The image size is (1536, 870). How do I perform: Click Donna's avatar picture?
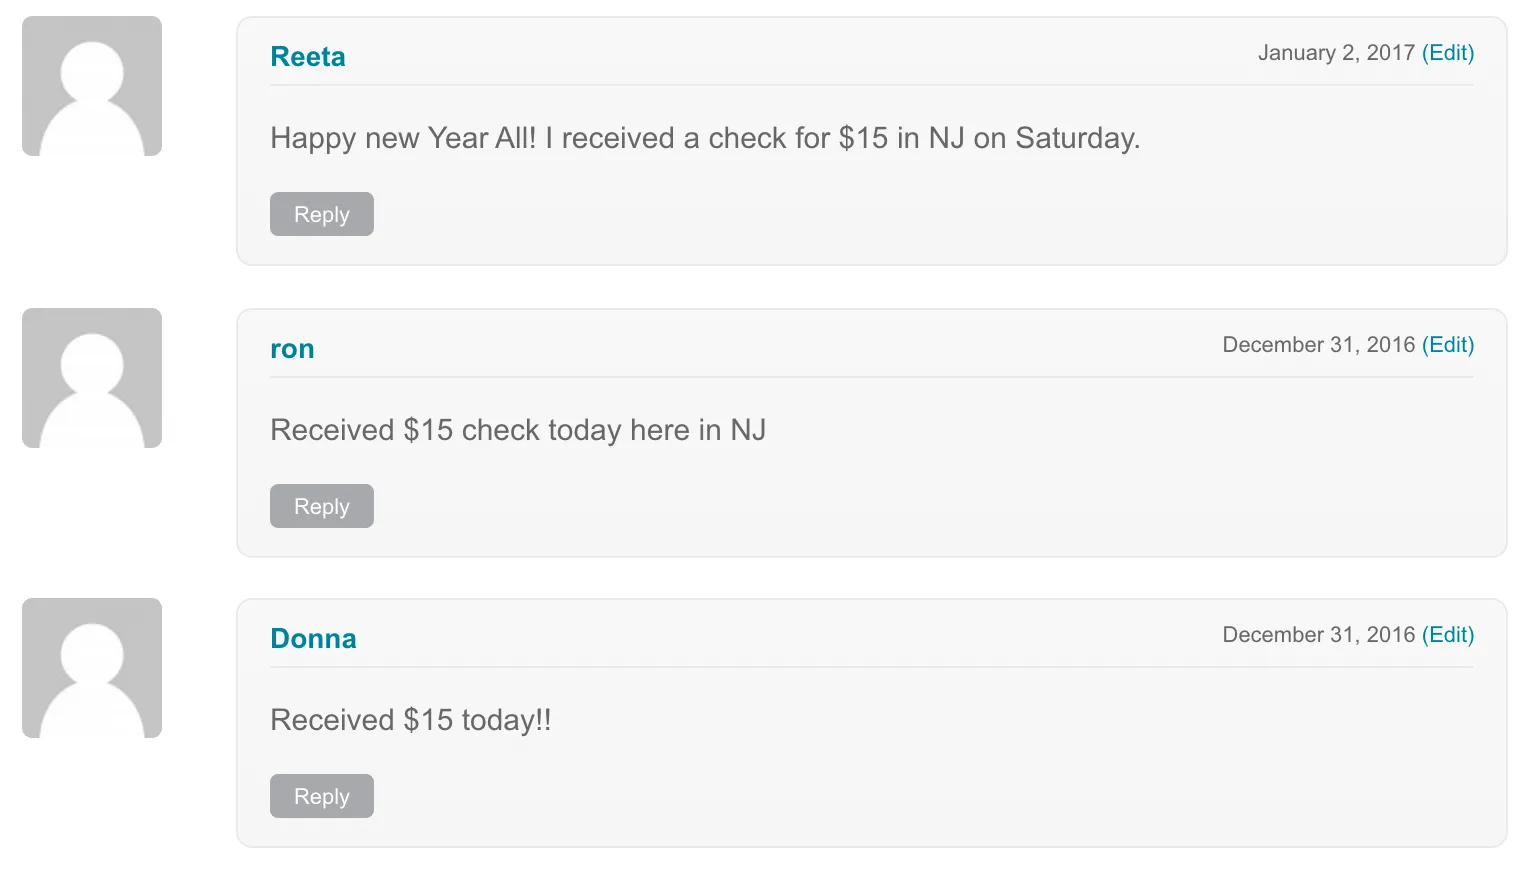[x=92, y=668]
